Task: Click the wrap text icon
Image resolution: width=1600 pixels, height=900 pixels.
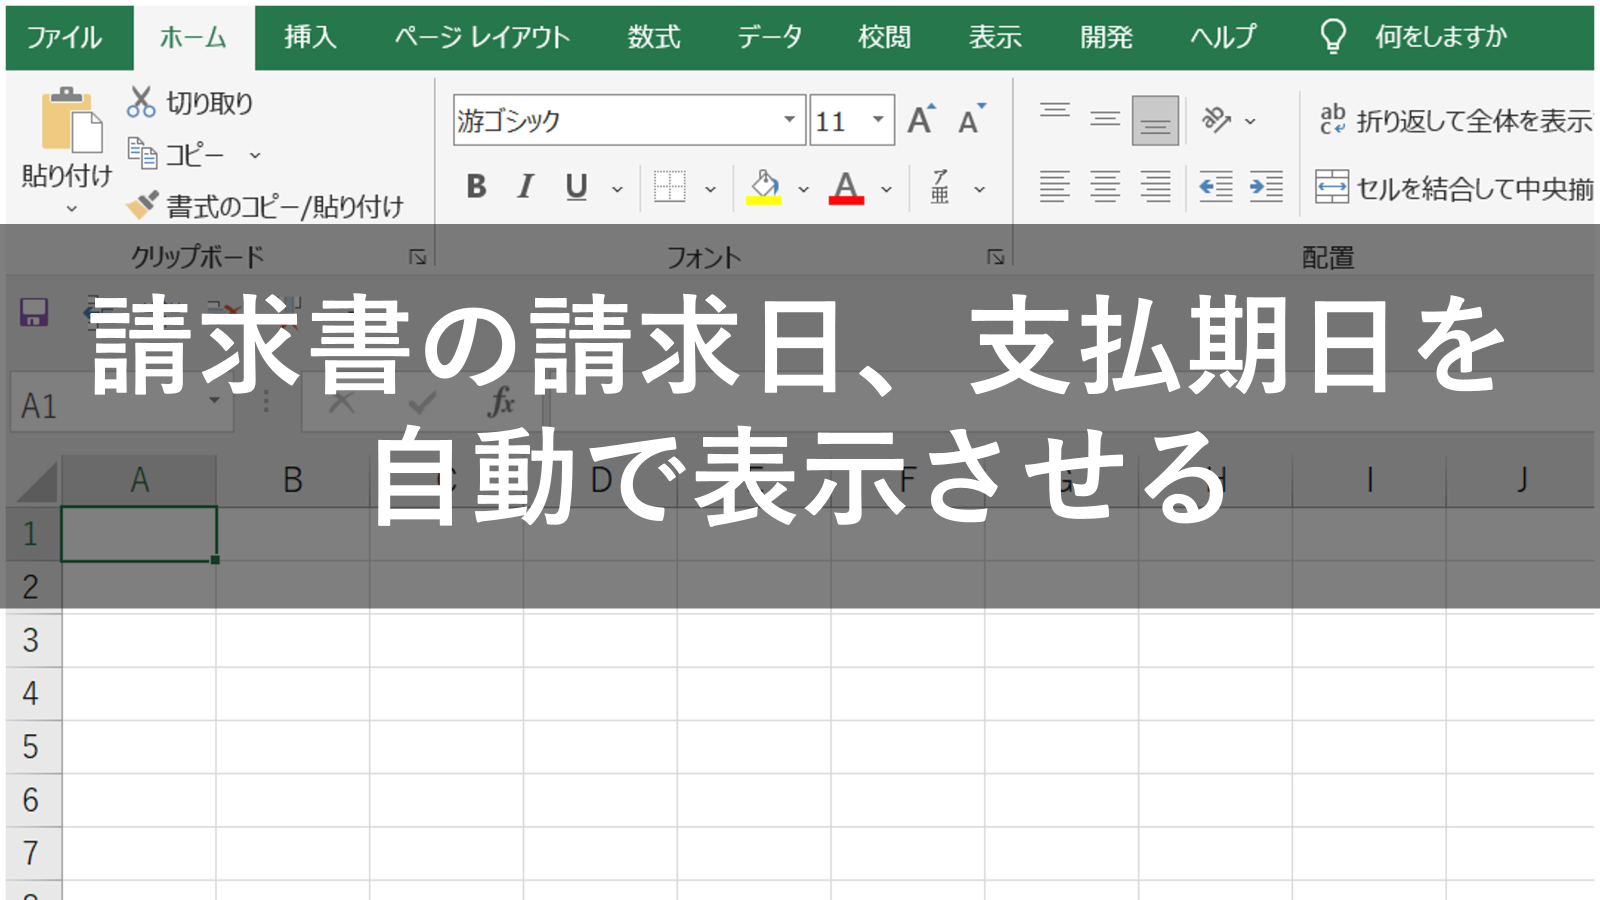Action: click(1332, 119)
